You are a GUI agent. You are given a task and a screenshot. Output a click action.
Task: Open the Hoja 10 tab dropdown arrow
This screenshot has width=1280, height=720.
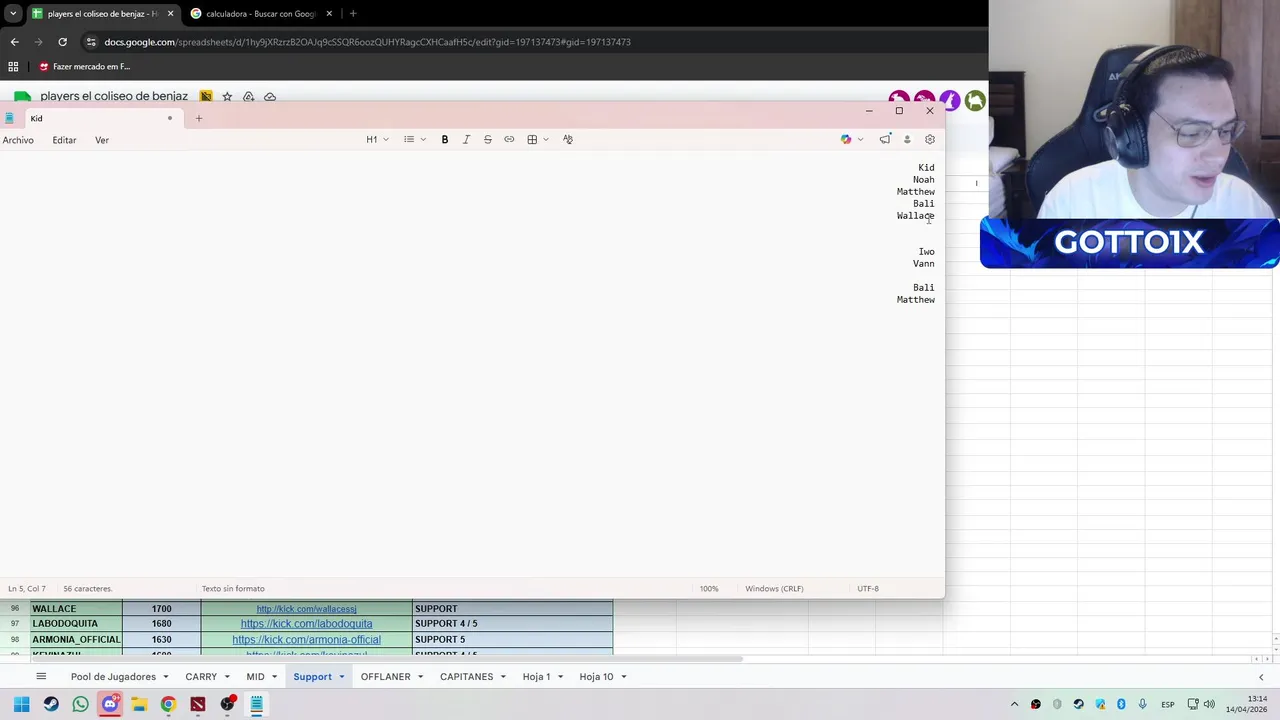[x=624, y=677]
